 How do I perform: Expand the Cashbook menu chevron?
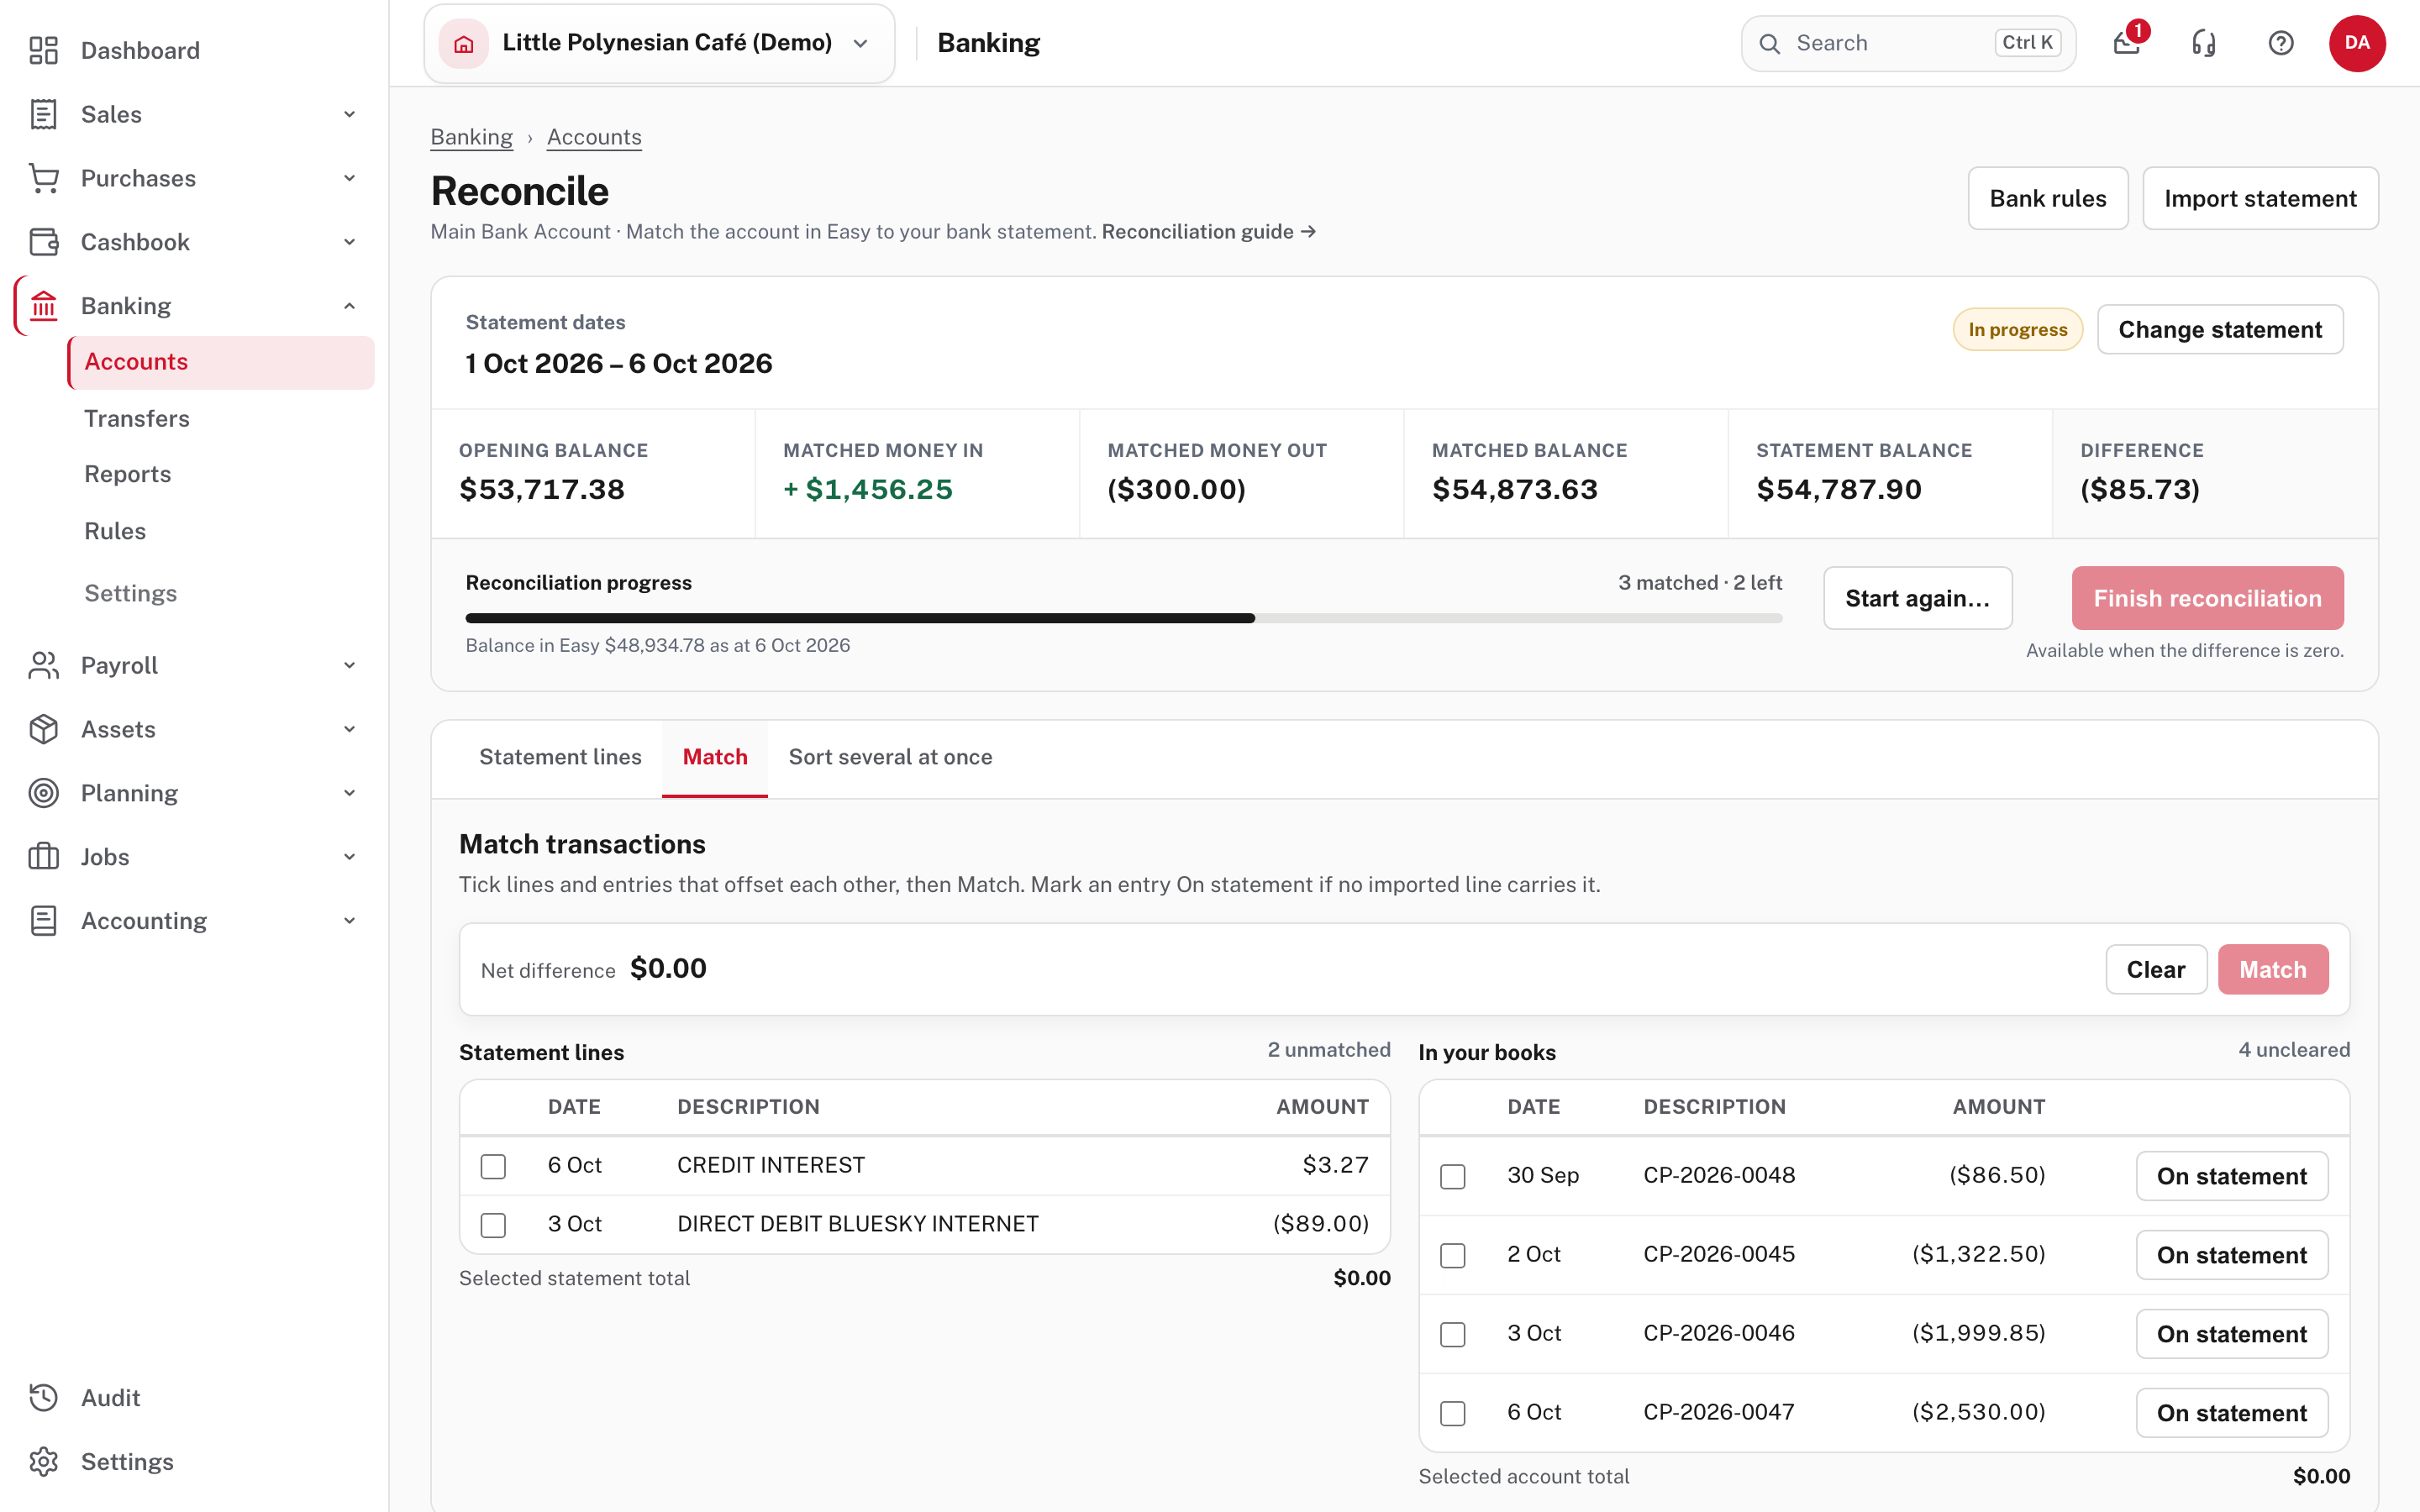click(x=349, y=242)
